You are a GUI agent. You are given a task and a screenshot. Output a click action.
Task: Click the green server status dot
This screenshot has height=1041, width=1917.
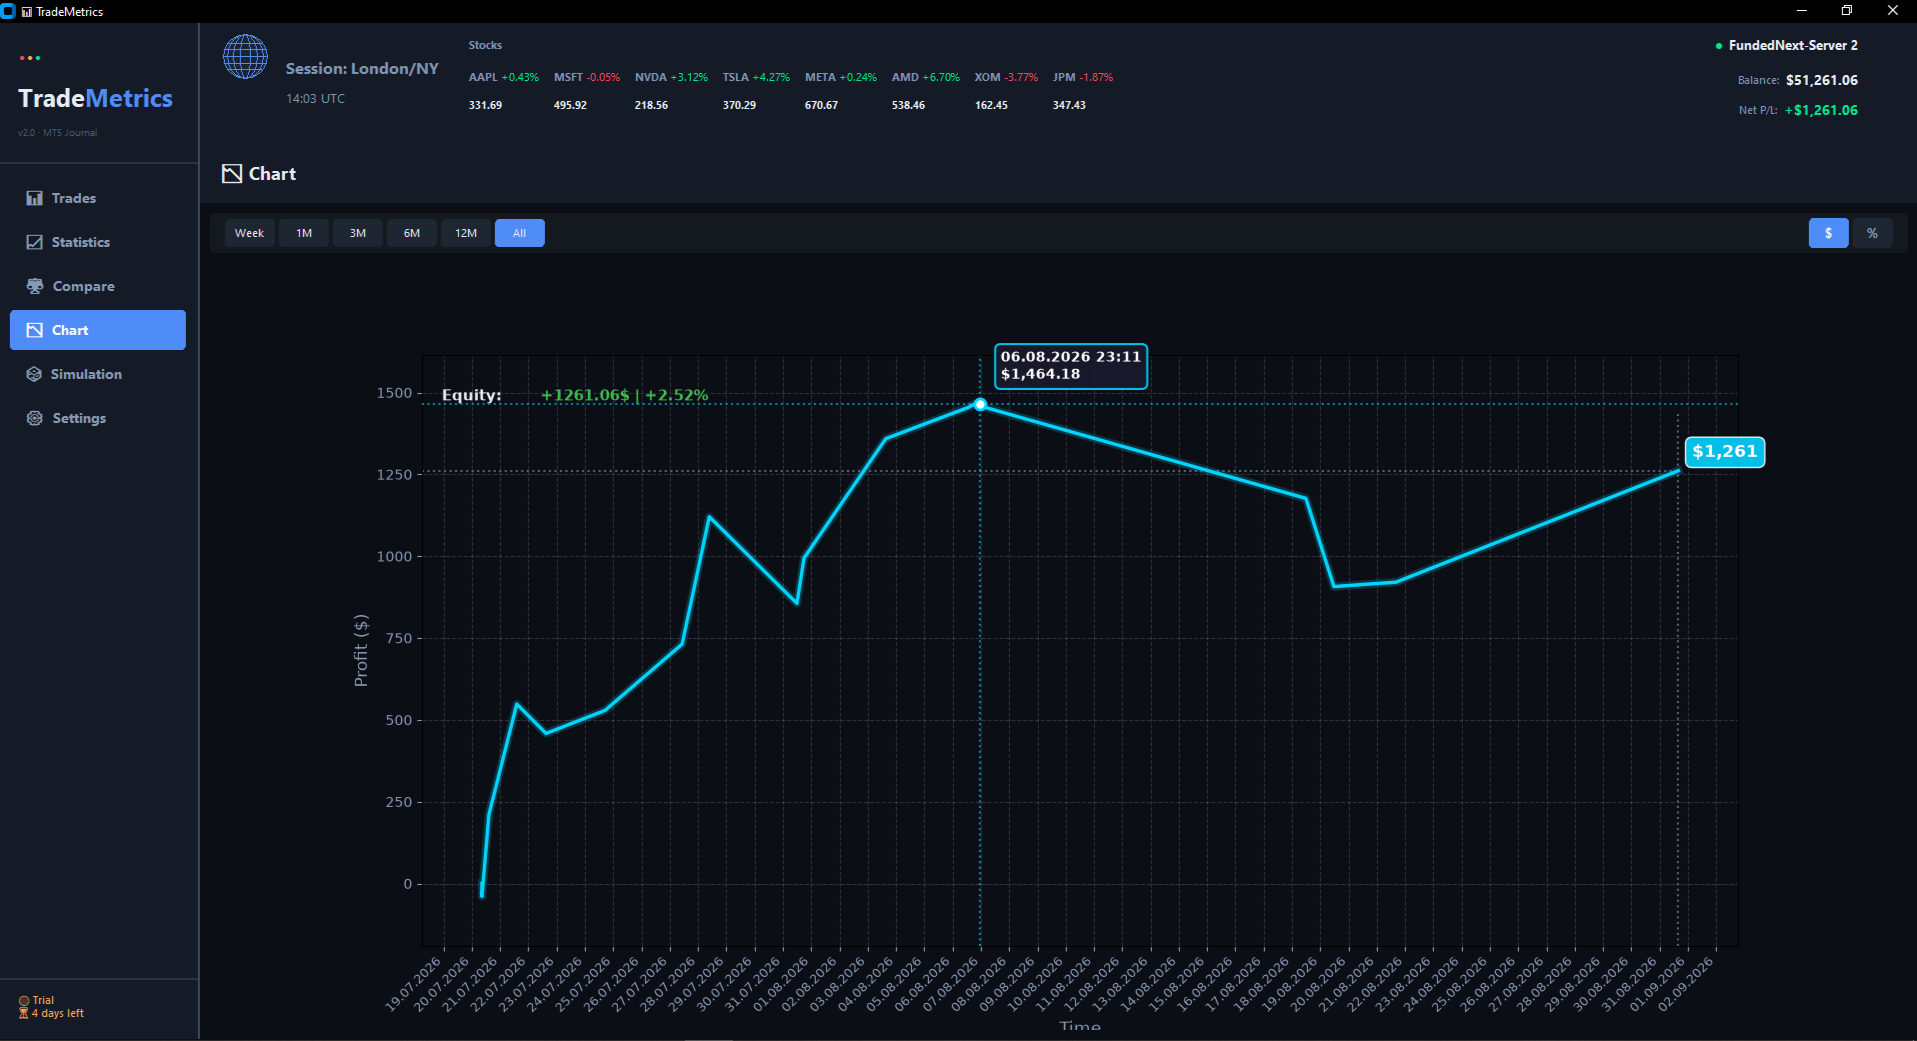tap(1719, 46)
